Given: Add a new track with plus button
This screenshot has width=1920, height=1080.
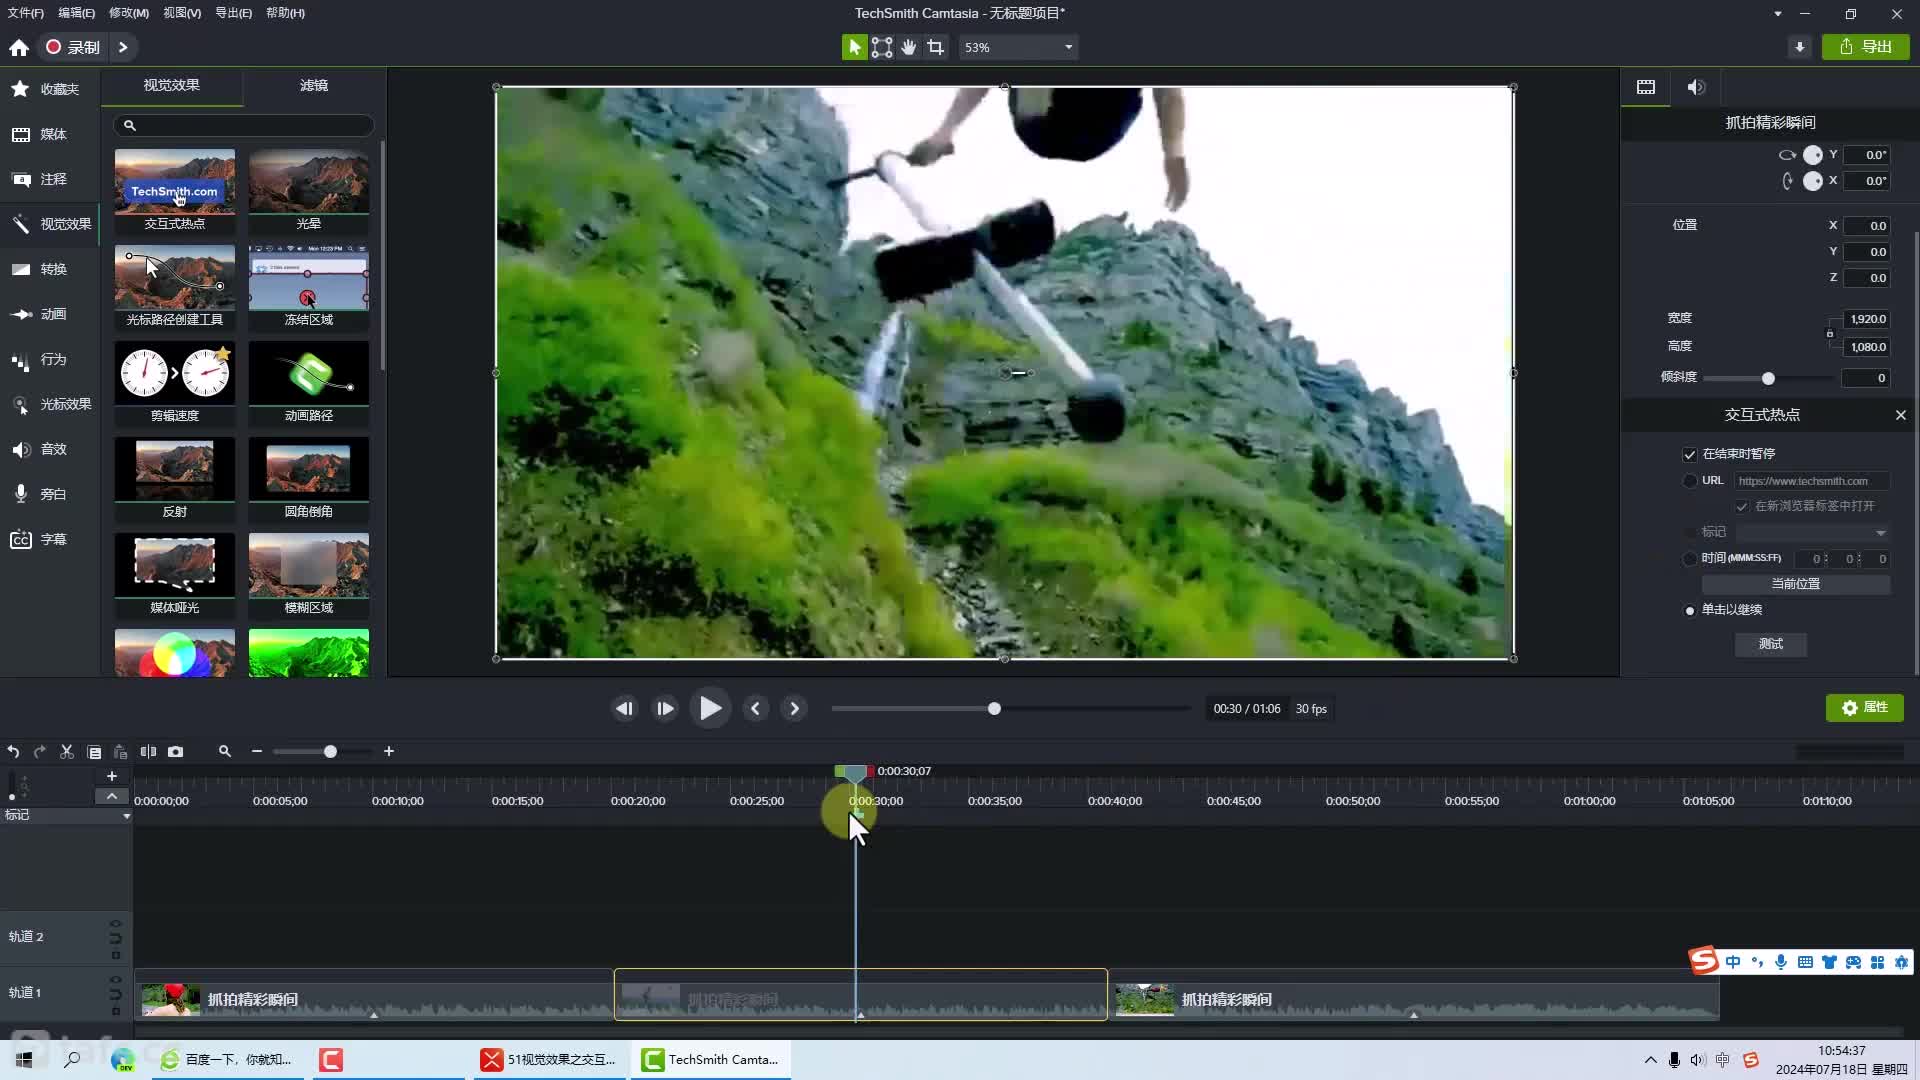Looking at the screenshot, I should [112, 776].
